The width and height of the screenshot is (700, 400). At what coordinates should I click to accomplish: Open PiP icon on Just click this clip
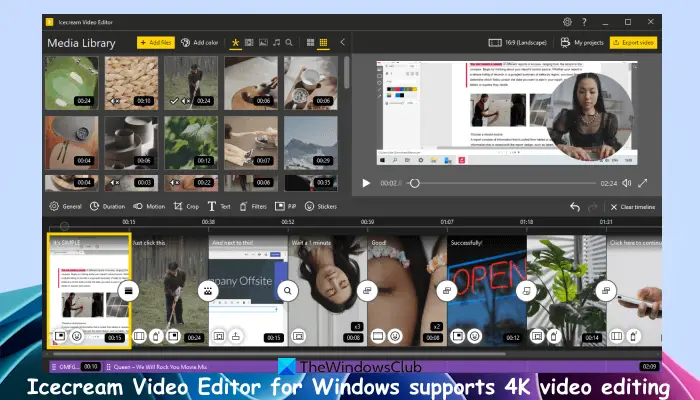tap(173, 336)
